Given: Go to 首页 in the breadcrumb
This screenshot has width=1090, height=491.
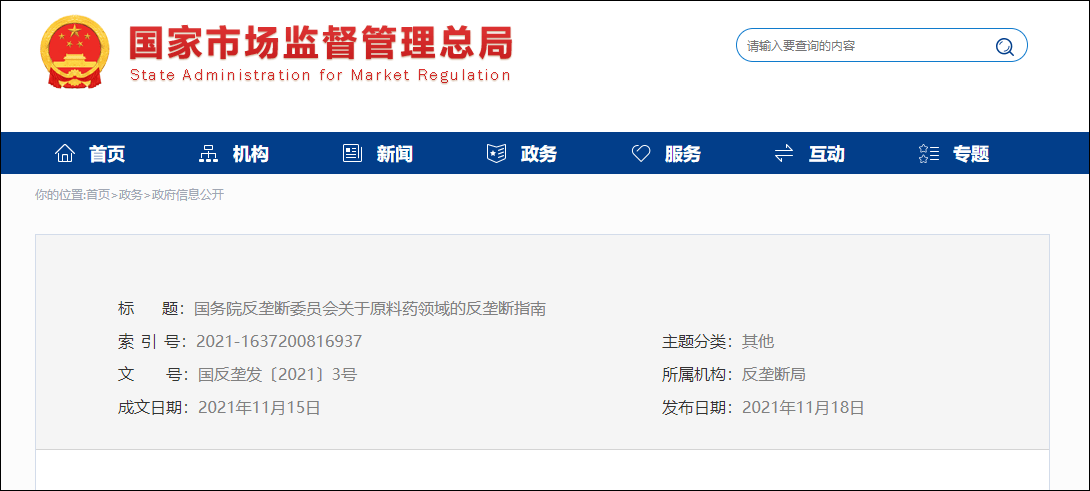Looking at the screenshot, I should [98, 195].
